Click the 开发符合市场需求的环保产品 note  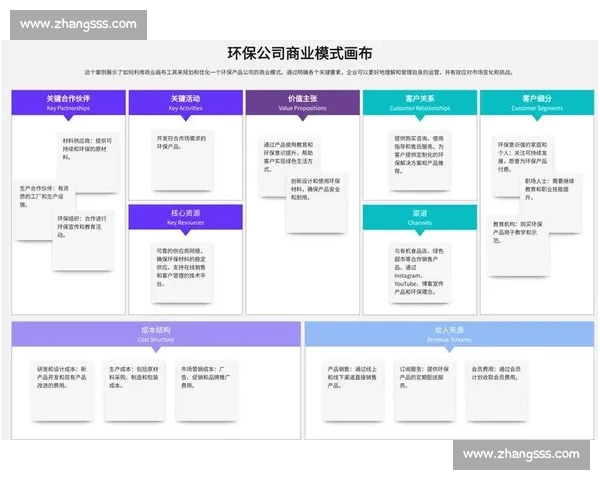tap(182, 160)
